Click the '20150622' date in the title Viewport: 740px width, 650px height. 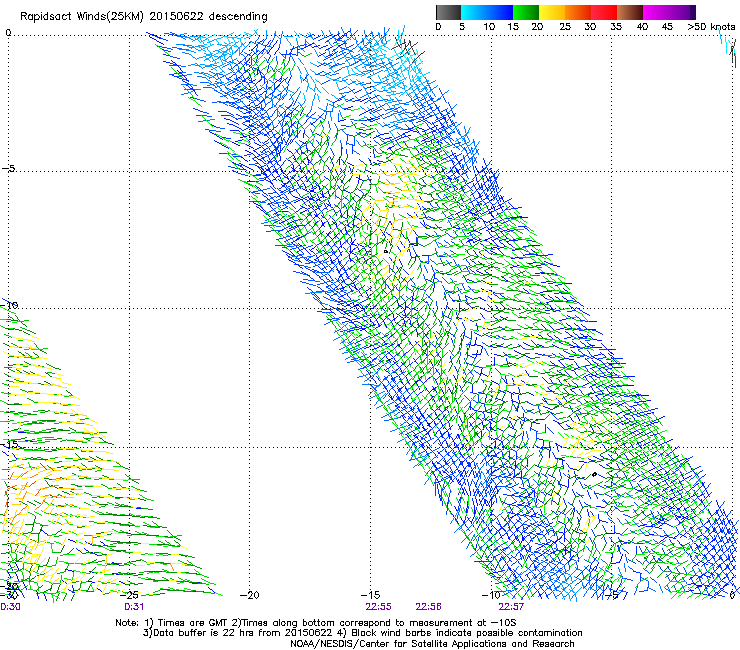point(176,16)
